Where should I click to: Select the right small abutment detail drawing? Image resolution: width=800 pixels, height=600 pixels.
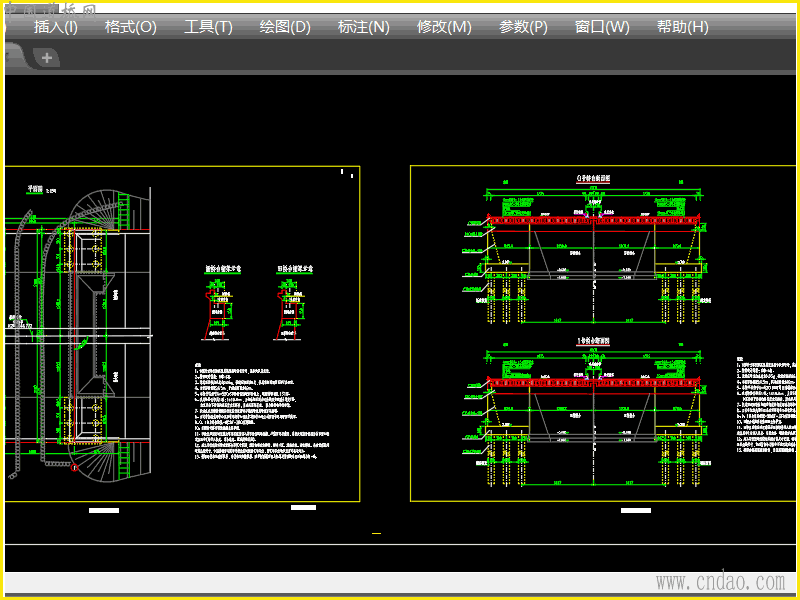tap(293, 303)
